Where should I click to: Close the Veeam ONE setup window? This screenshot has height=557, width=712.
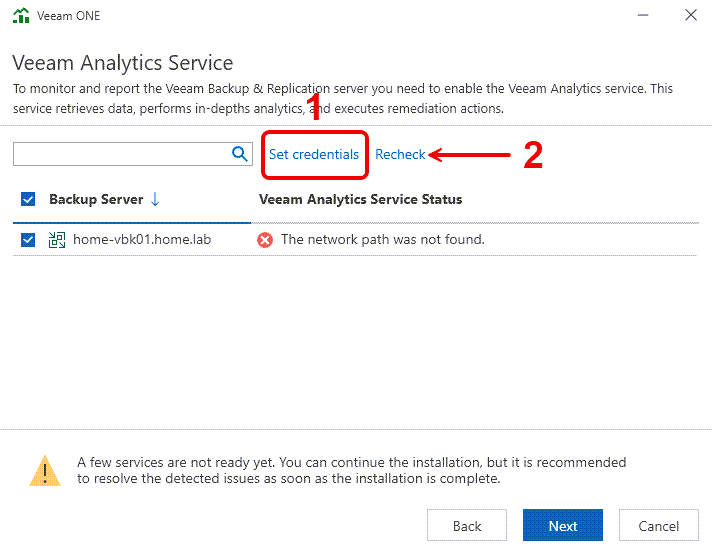(x=690, y=16)
